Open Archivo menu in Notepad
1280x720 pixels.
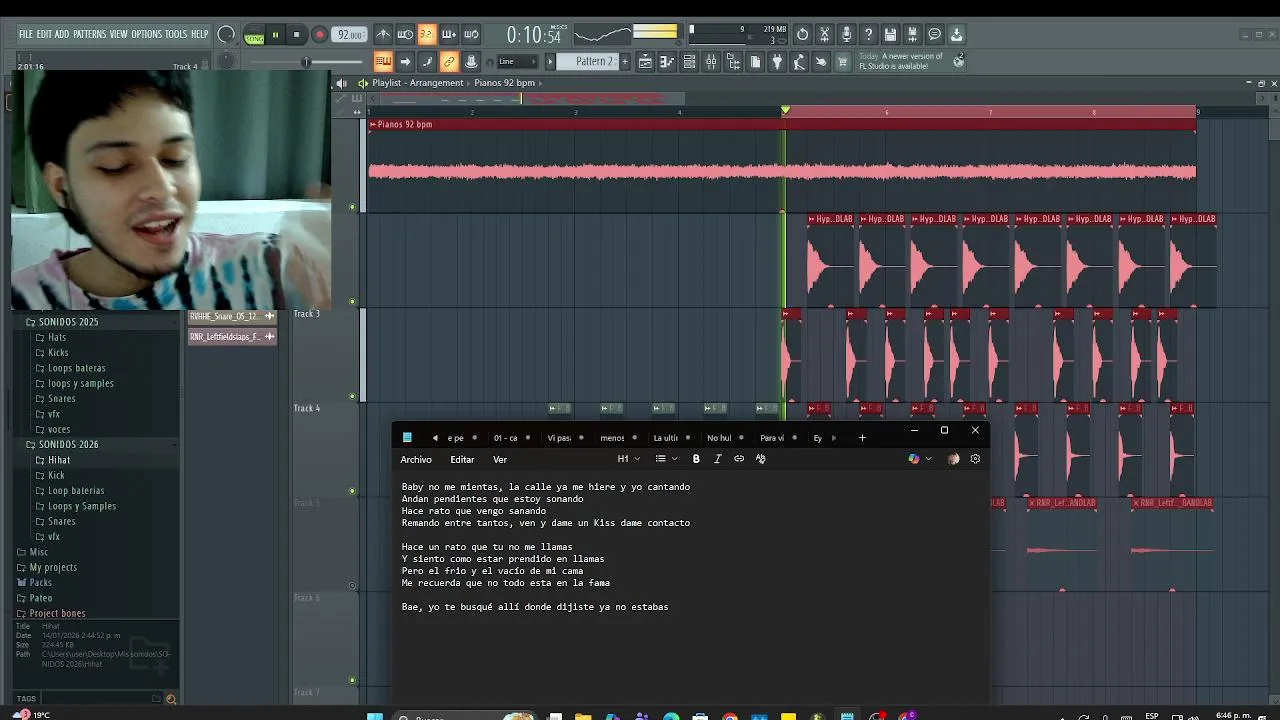416,459
